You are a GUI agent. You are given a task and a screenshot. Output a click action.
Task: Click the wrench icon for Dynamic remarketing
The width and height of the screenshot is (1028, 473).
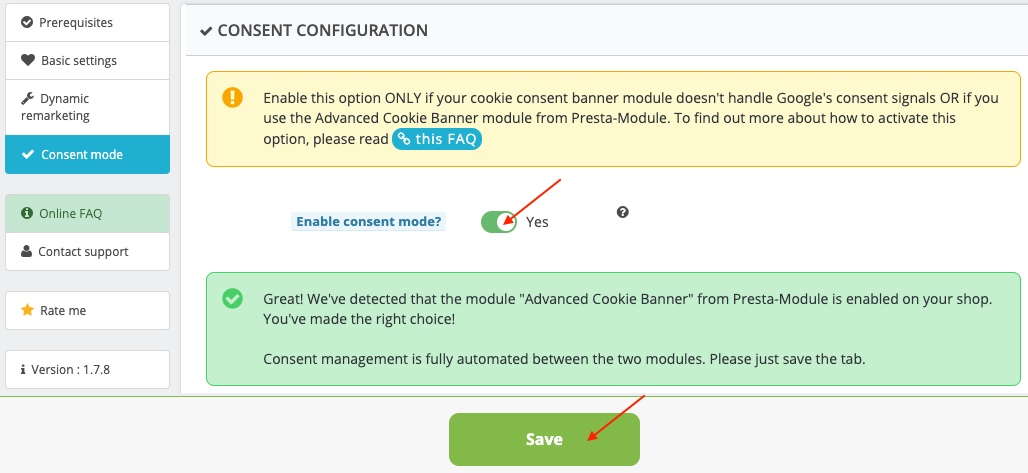[28, 98]
